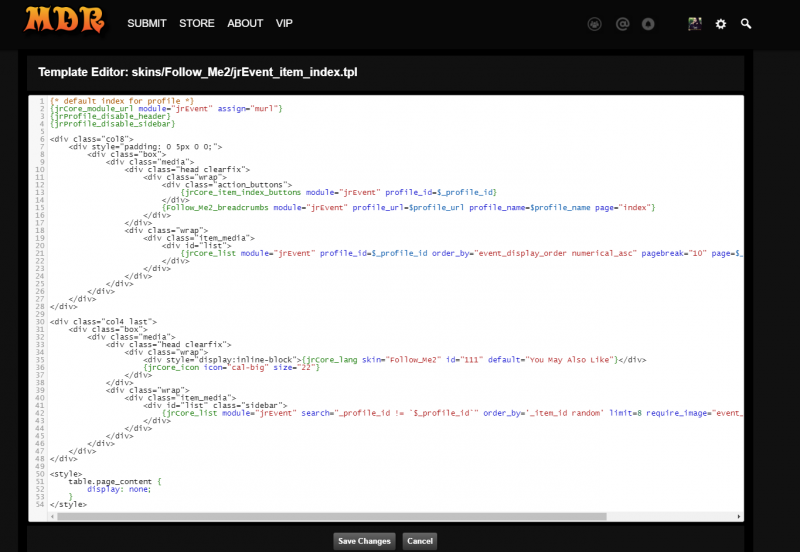800x552 pixels.
Task: Open the @ mentions icon
Action: (x=621, y=23)
